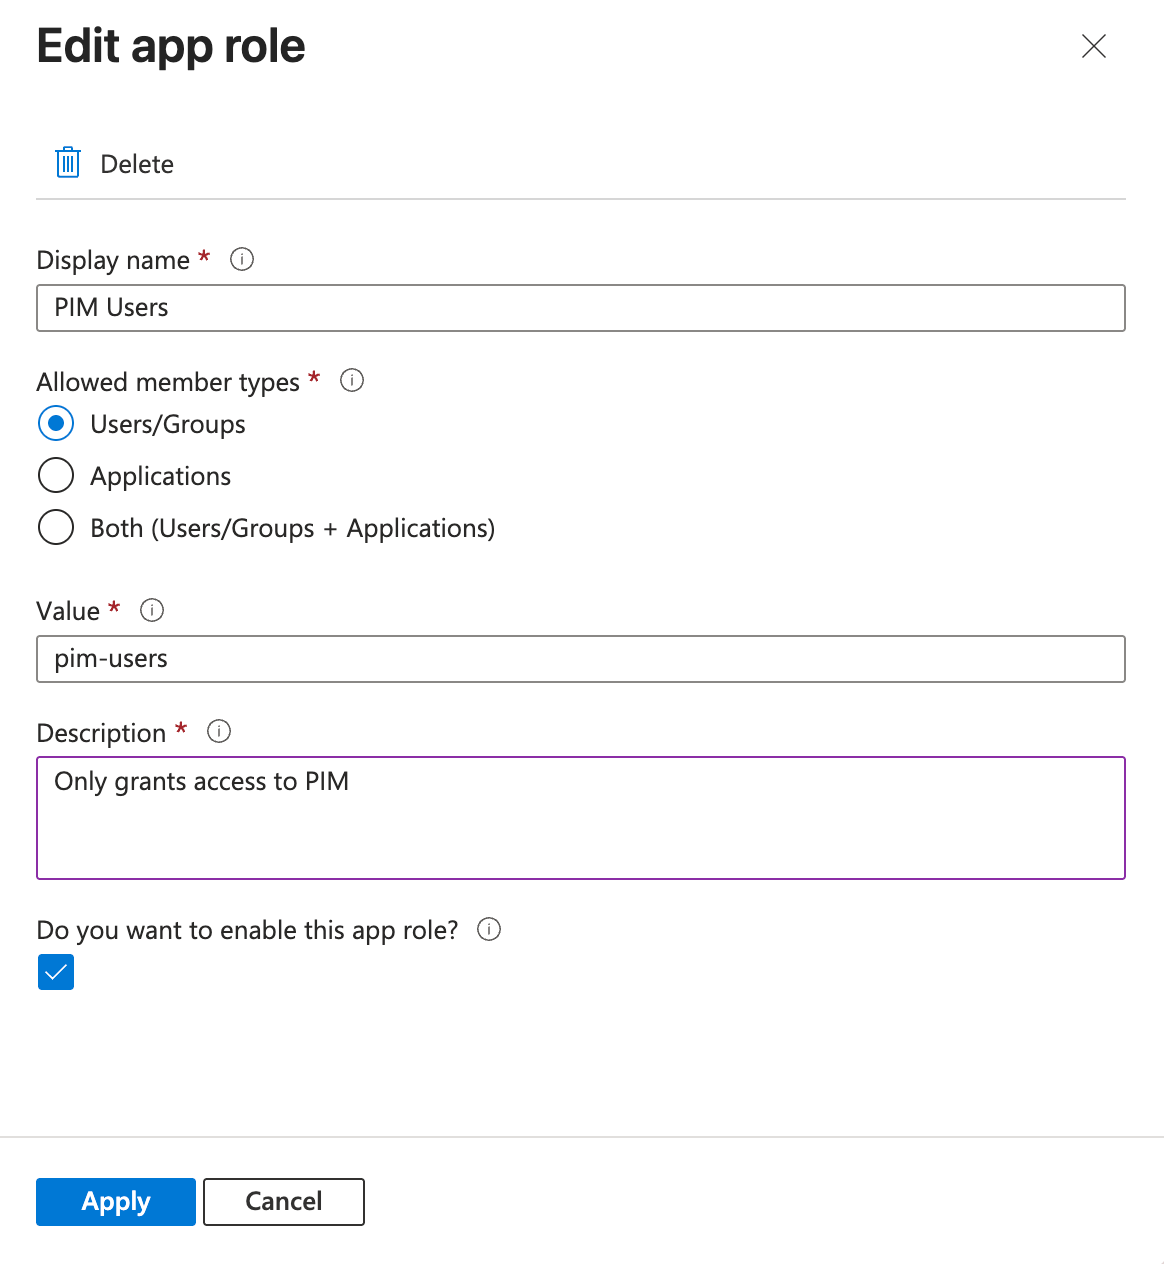The width and height of the screenshot is (1164, 1264).
Task: Cancel editing the app role
Action: (x=284, y=1201)
